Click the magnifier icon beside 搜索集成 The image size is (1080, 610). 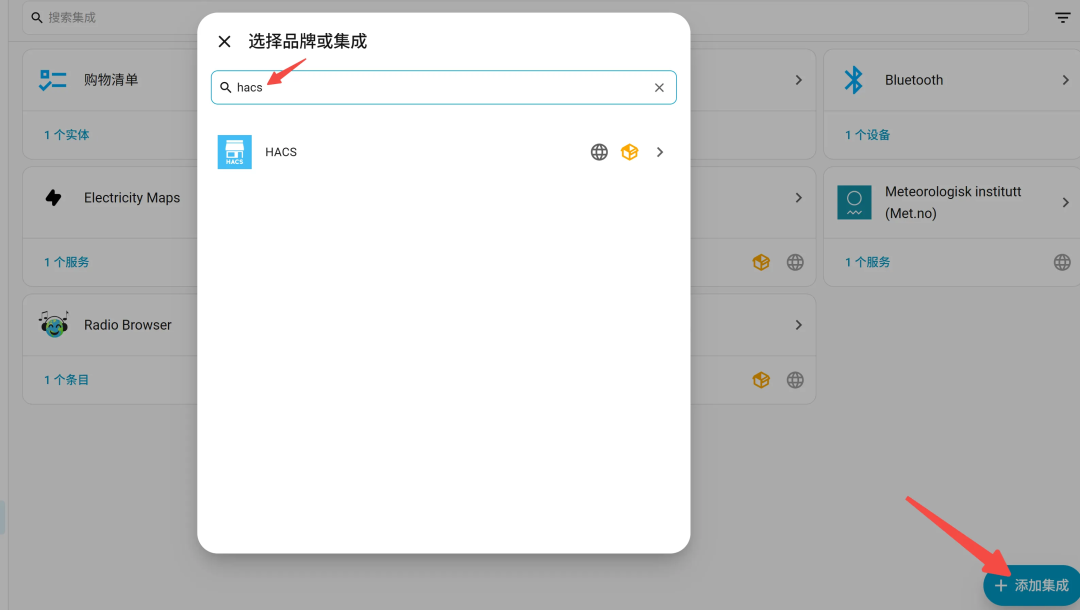click(37, 17)
